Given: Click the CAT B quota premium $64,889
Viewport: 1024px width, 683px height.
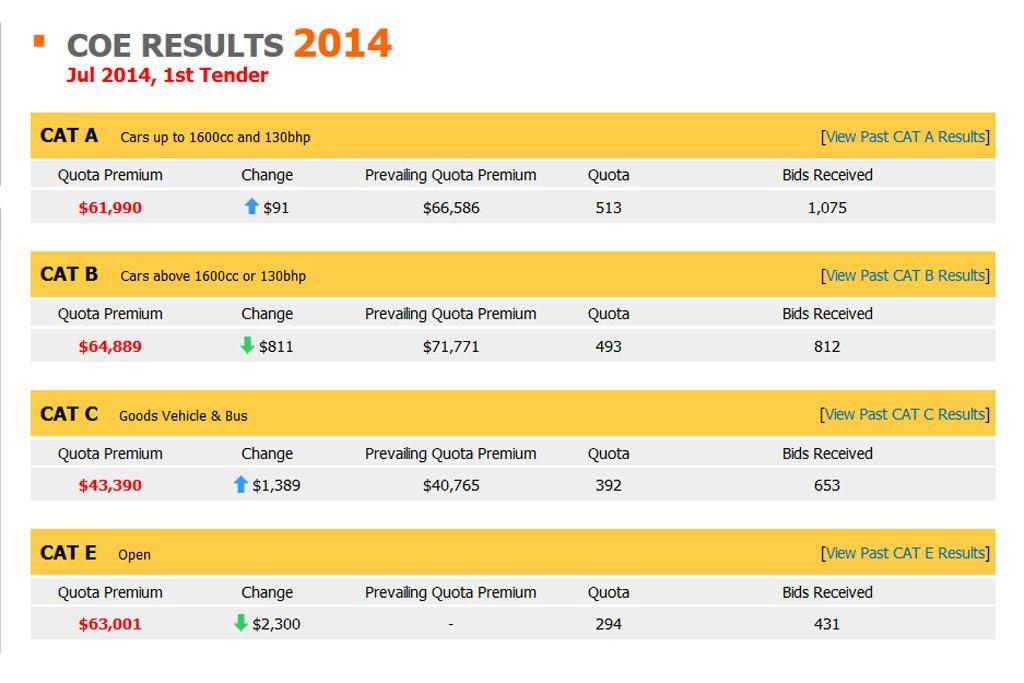Looking at the screenshot, I should tap(110, 347).
